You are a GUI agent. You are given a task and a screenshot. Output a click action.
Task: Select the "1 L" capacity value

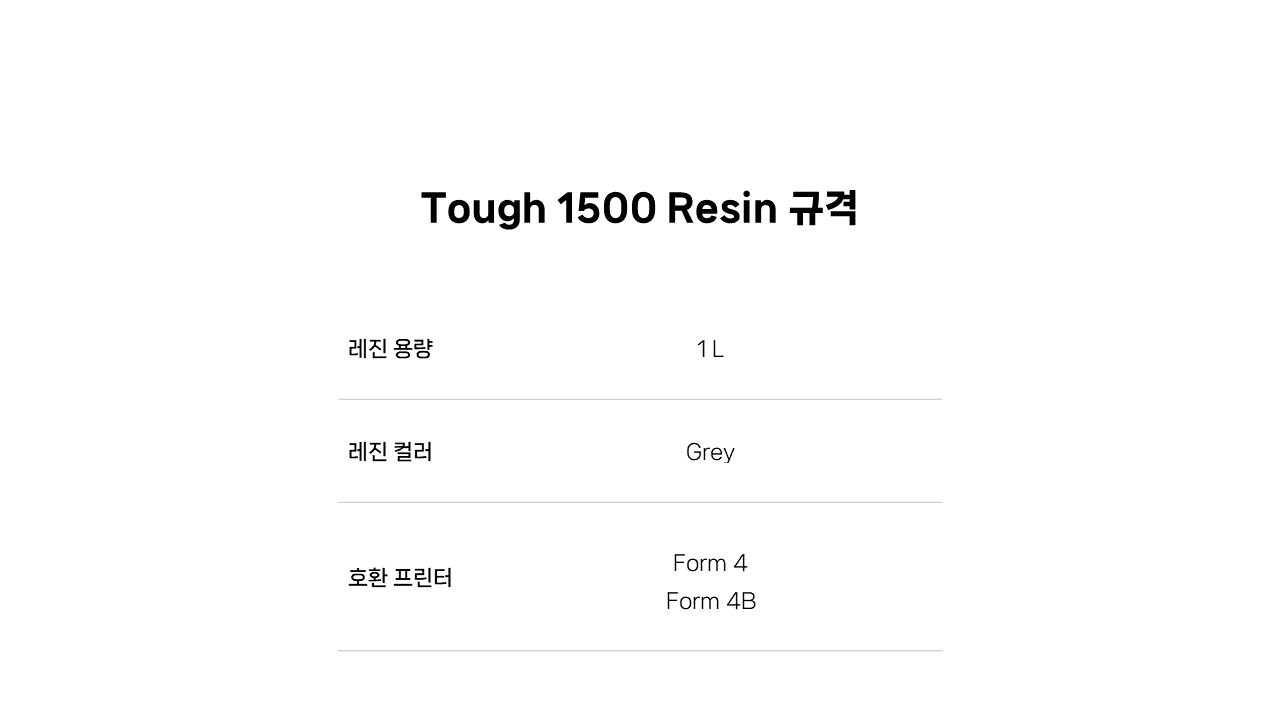coord(710,349)
